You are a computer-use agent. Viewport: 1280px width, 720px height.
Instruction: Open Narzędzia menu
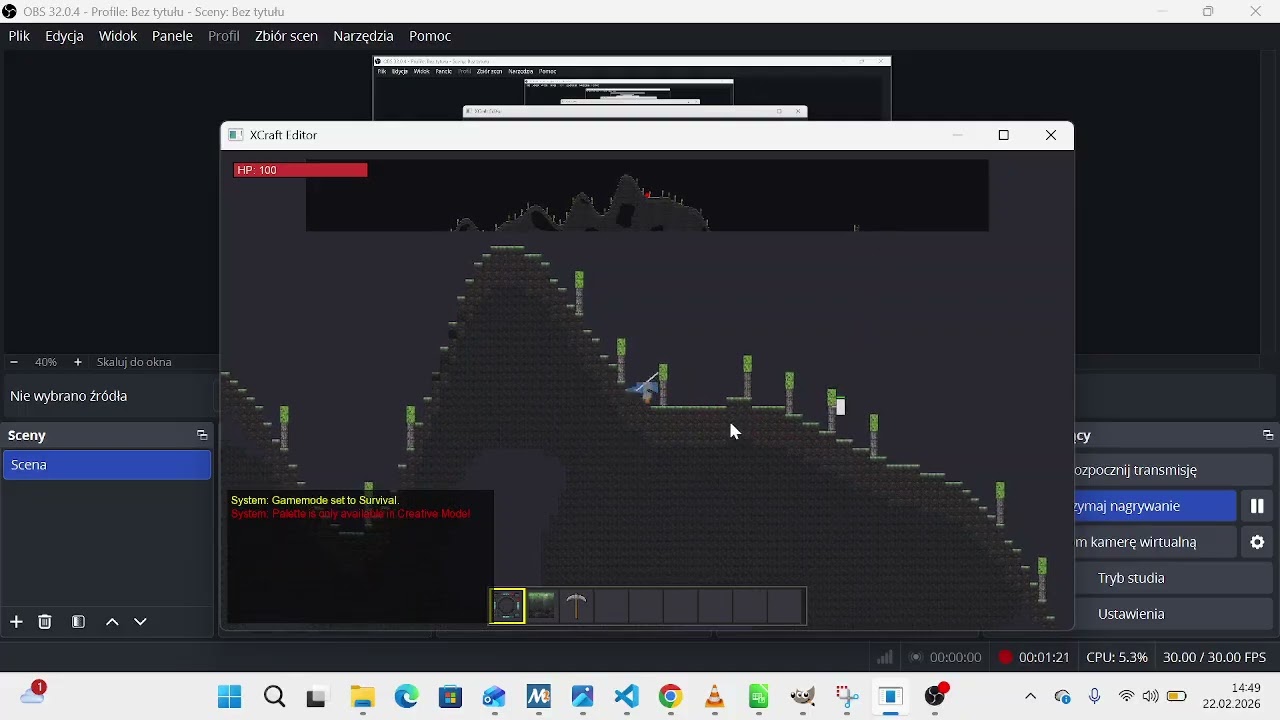[363, 36]
